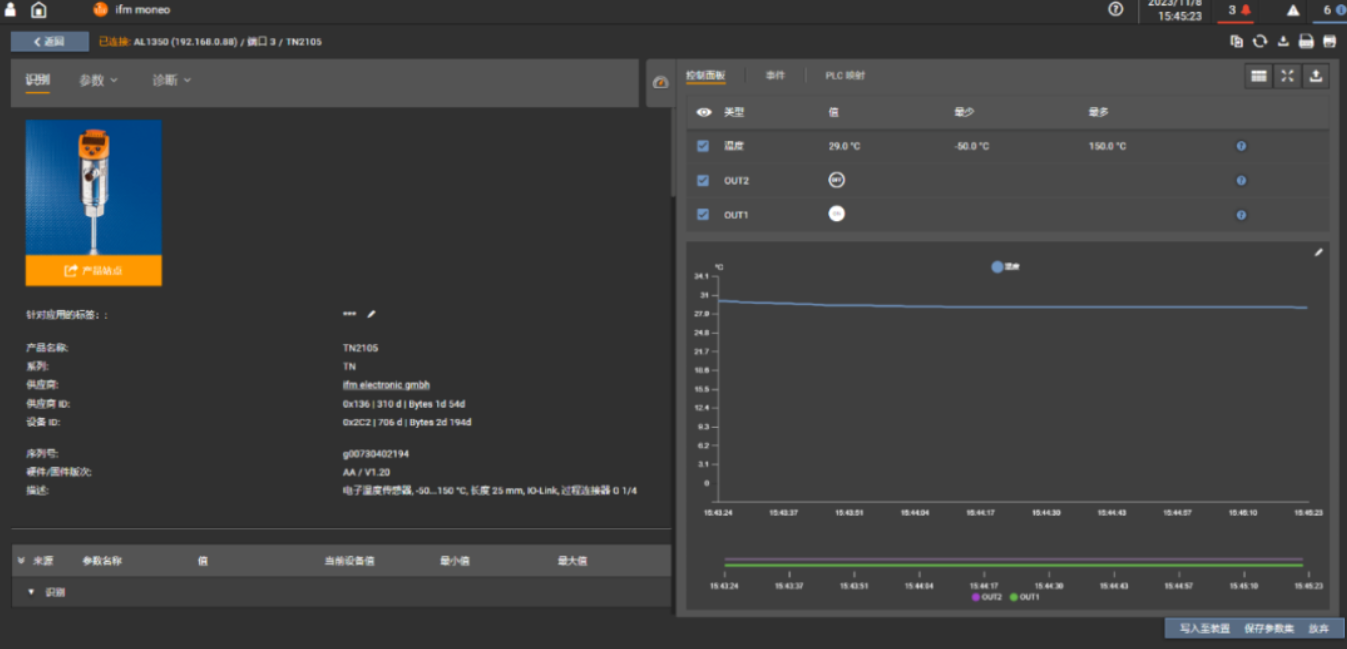Click the orange product site button
1347x649 pixels.
(x=93, y=271)
